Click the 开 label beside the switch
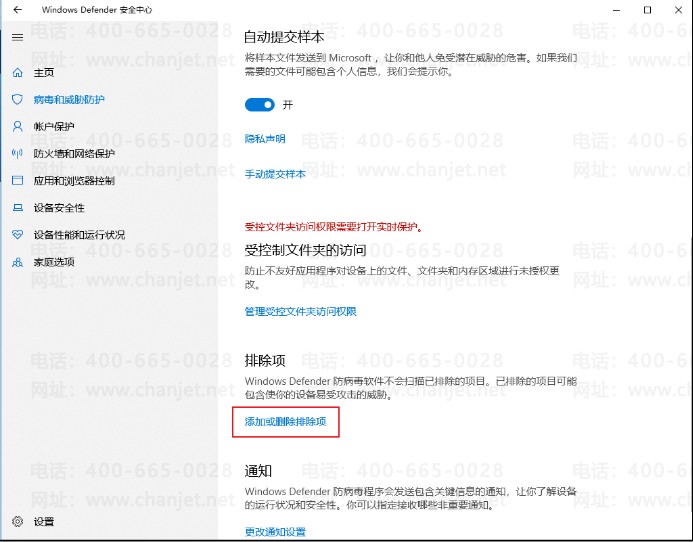The width and height of the screenshot is (693, 542). (288, 105)
